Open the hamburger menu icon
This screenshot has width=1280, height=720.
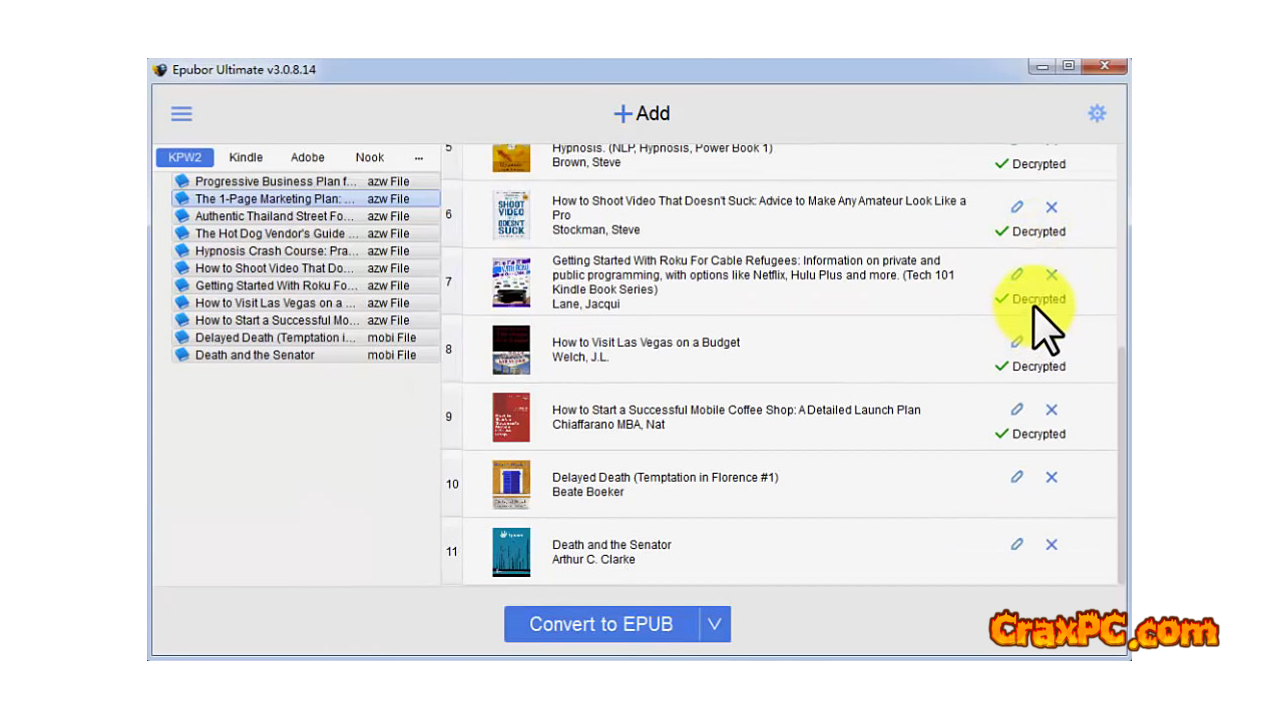(181, 114)
